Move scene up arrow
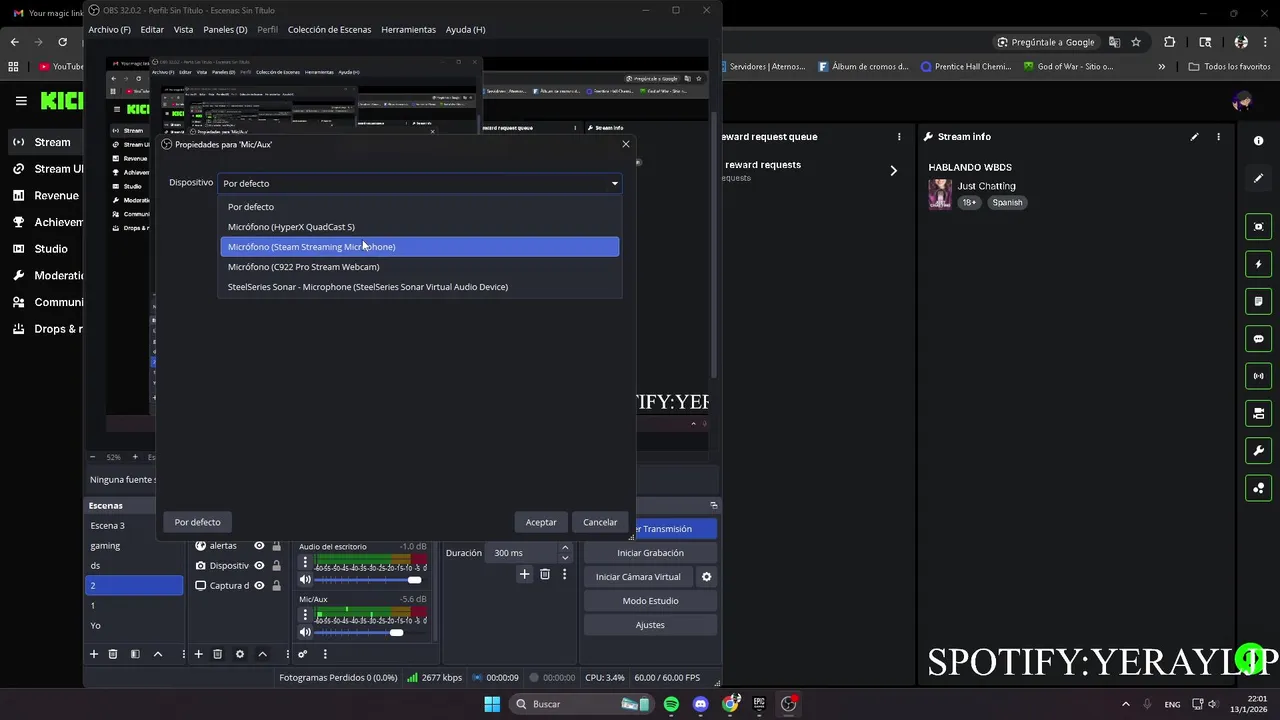 click(x=158, y=654)
